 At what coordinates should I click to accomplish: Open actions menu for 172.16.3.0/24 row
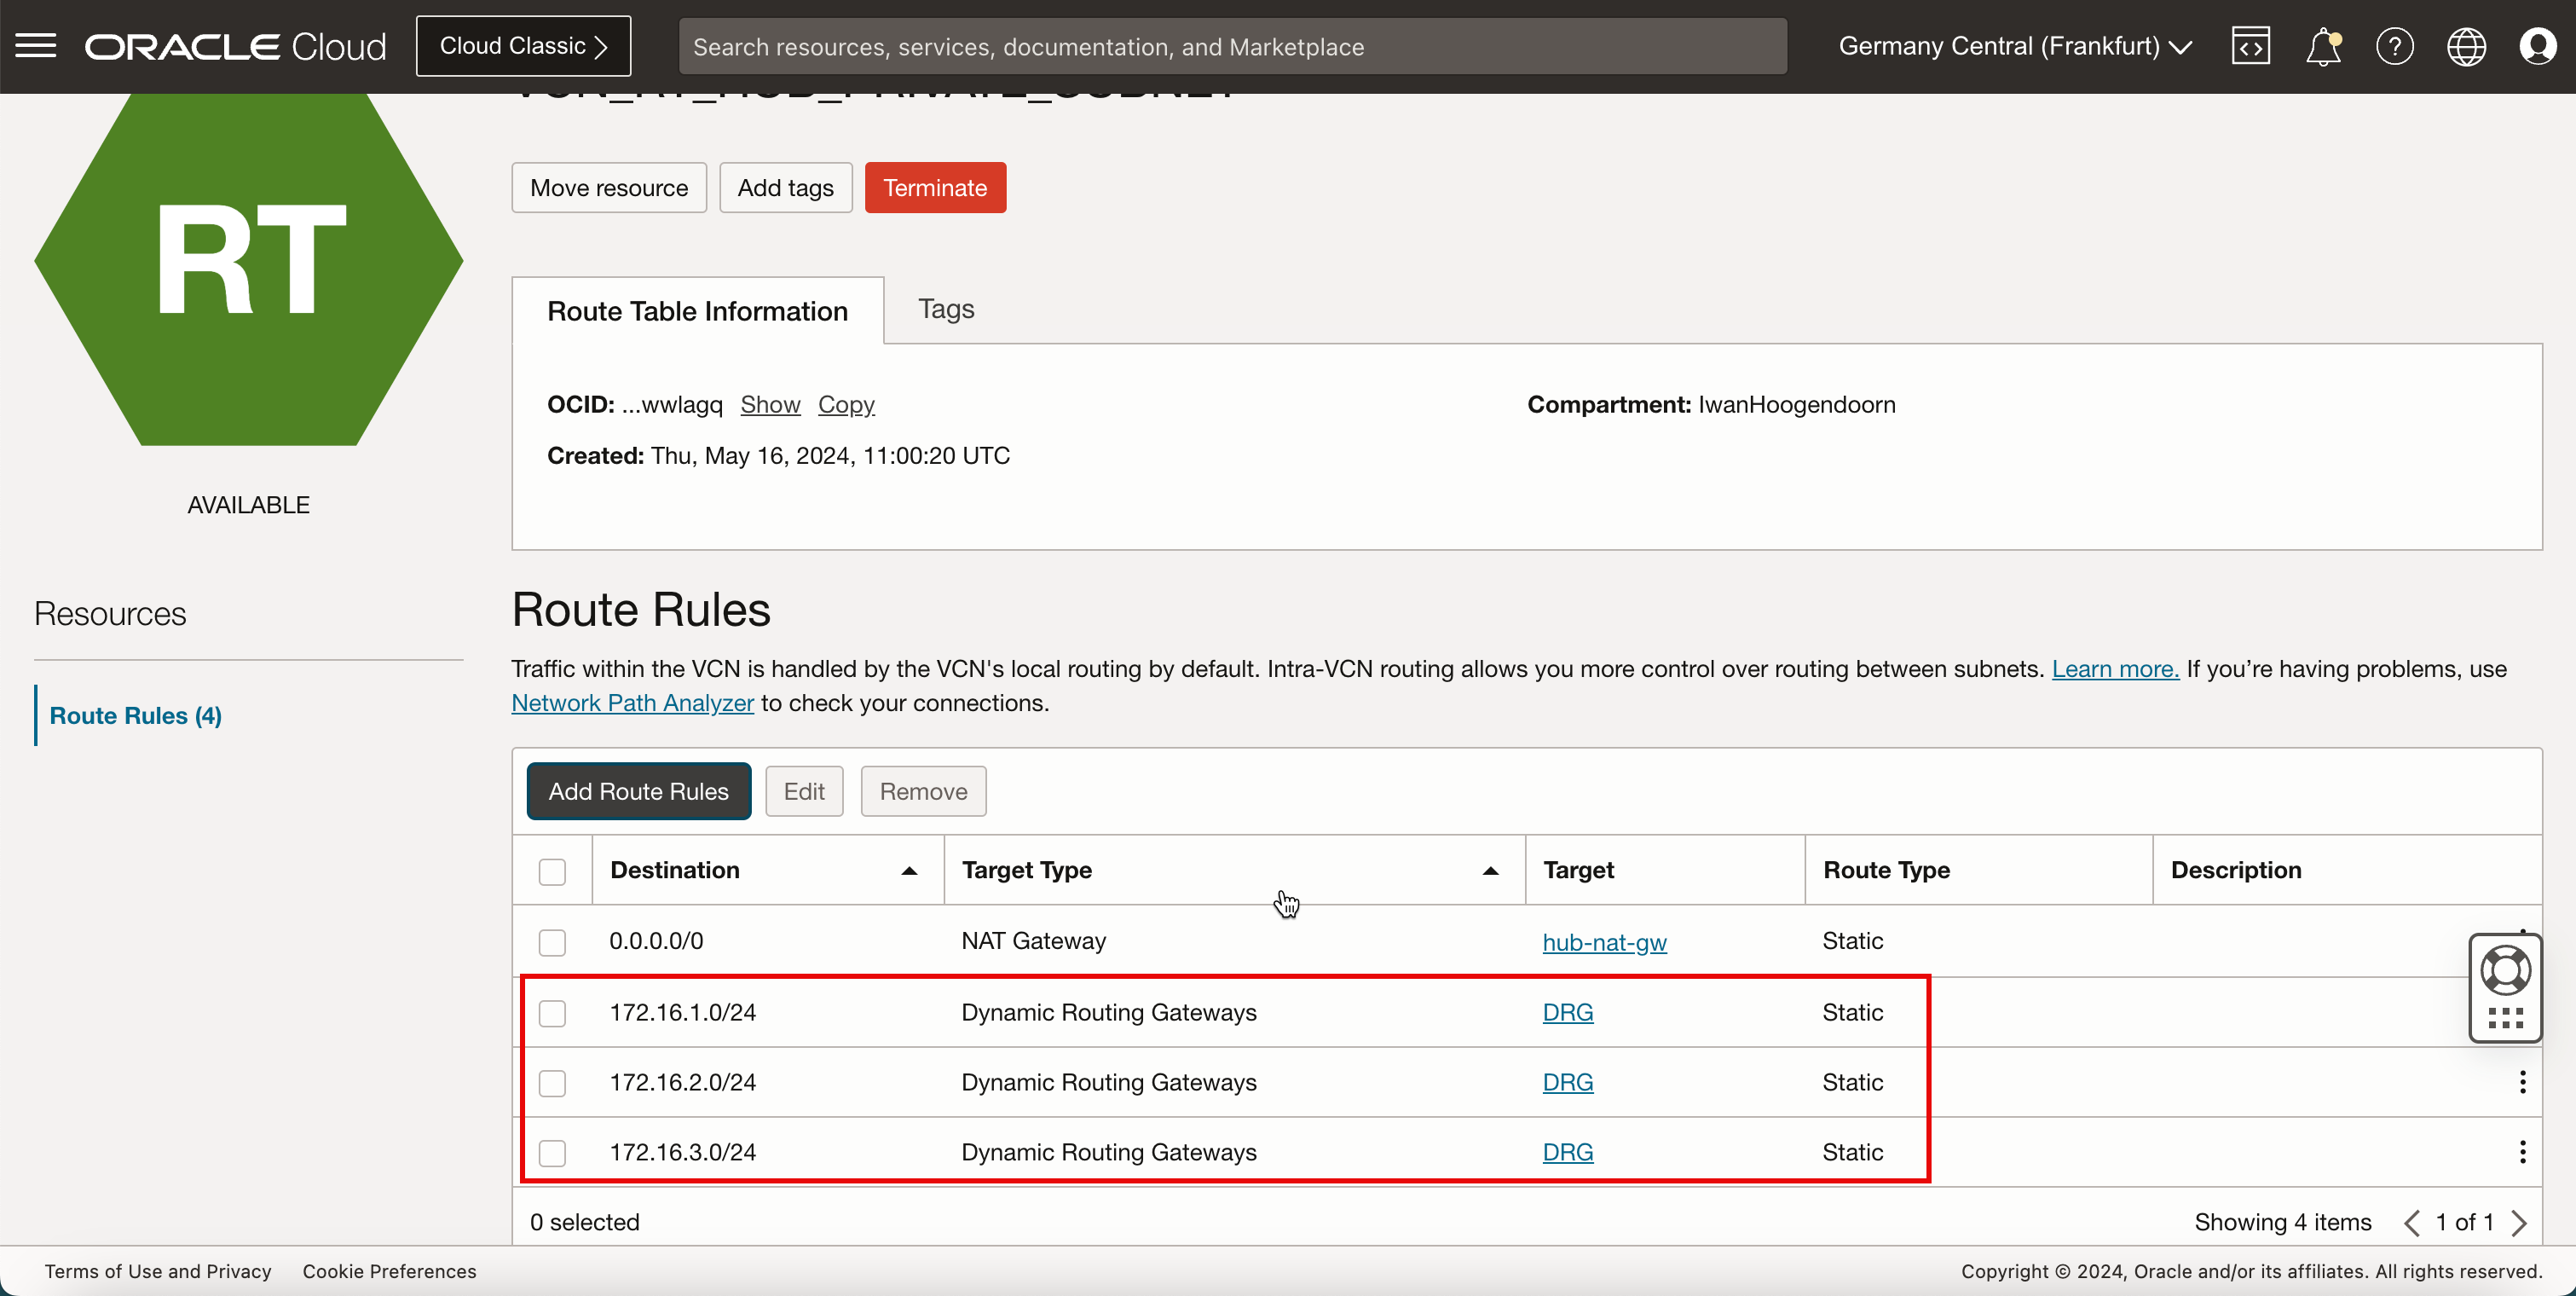coord(2522,1152)
